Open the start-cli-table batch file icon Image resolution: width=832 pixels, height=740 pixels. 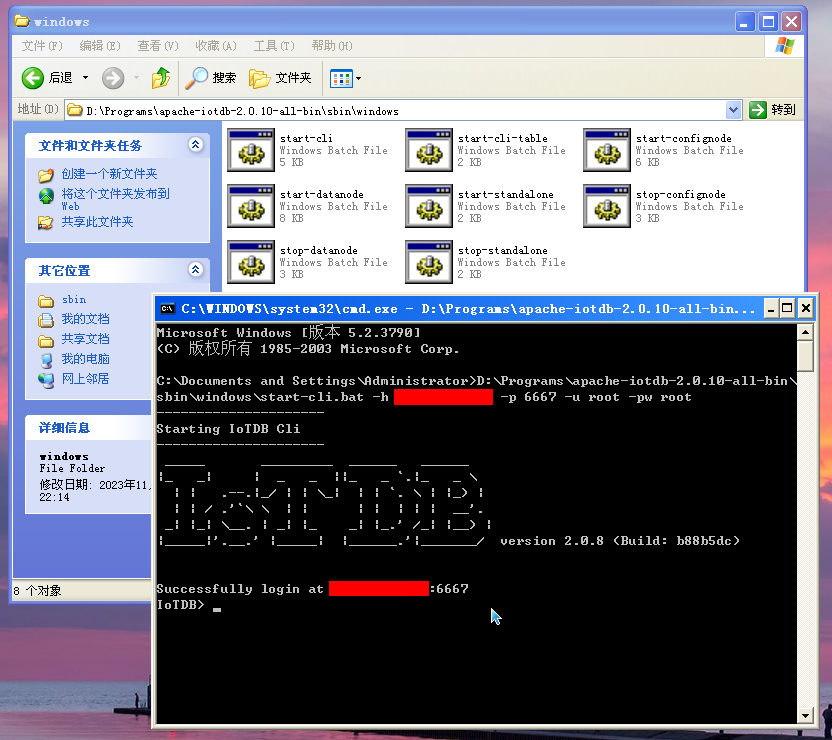coord(429,150)
